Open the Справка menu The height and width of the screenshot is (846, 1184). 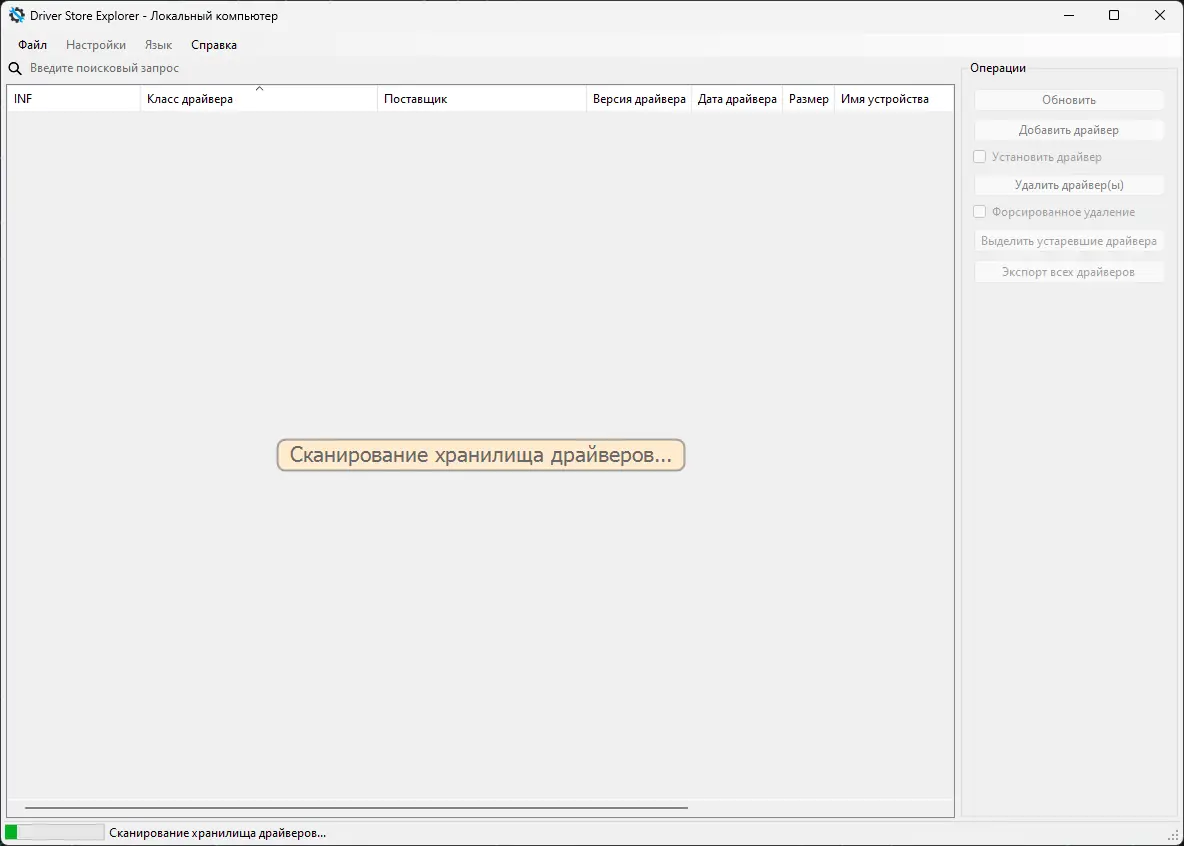pyautogui.click(x=213, y=44)
